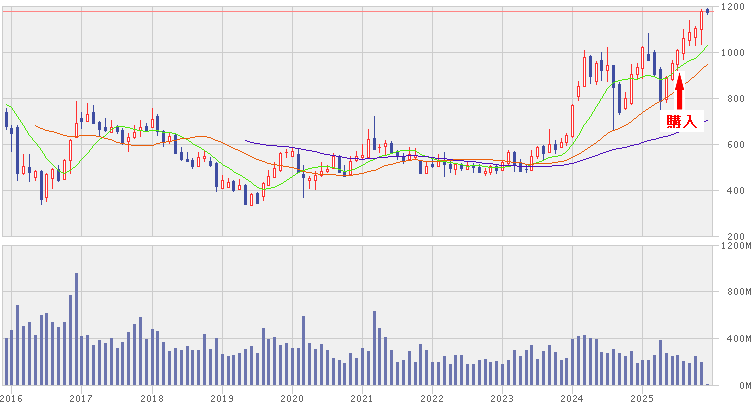The image size is (755, 408).
Task: Select the 2023 year marker
Action: click(502, 397)
